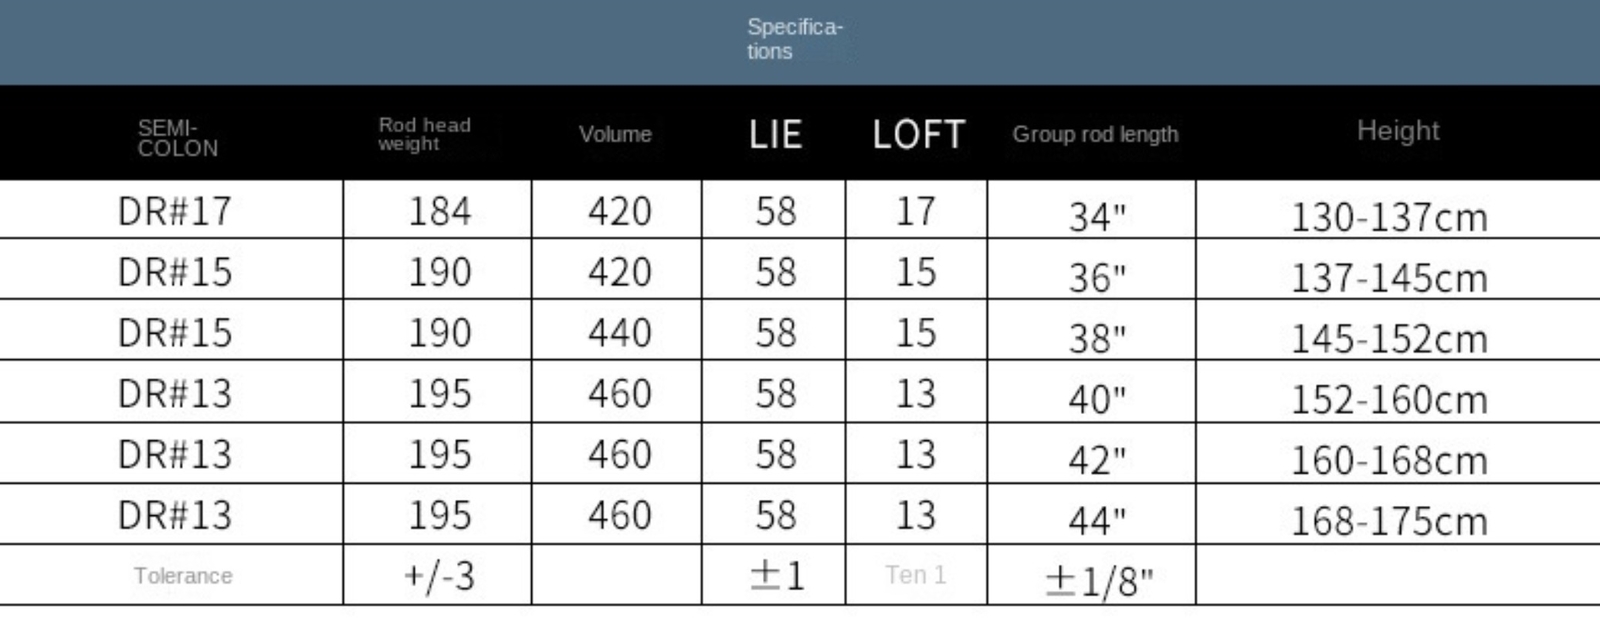This screenshot has width=1600, height=618.
Task: Select the SEMI-COLON column header
Action: click(178, 138)
